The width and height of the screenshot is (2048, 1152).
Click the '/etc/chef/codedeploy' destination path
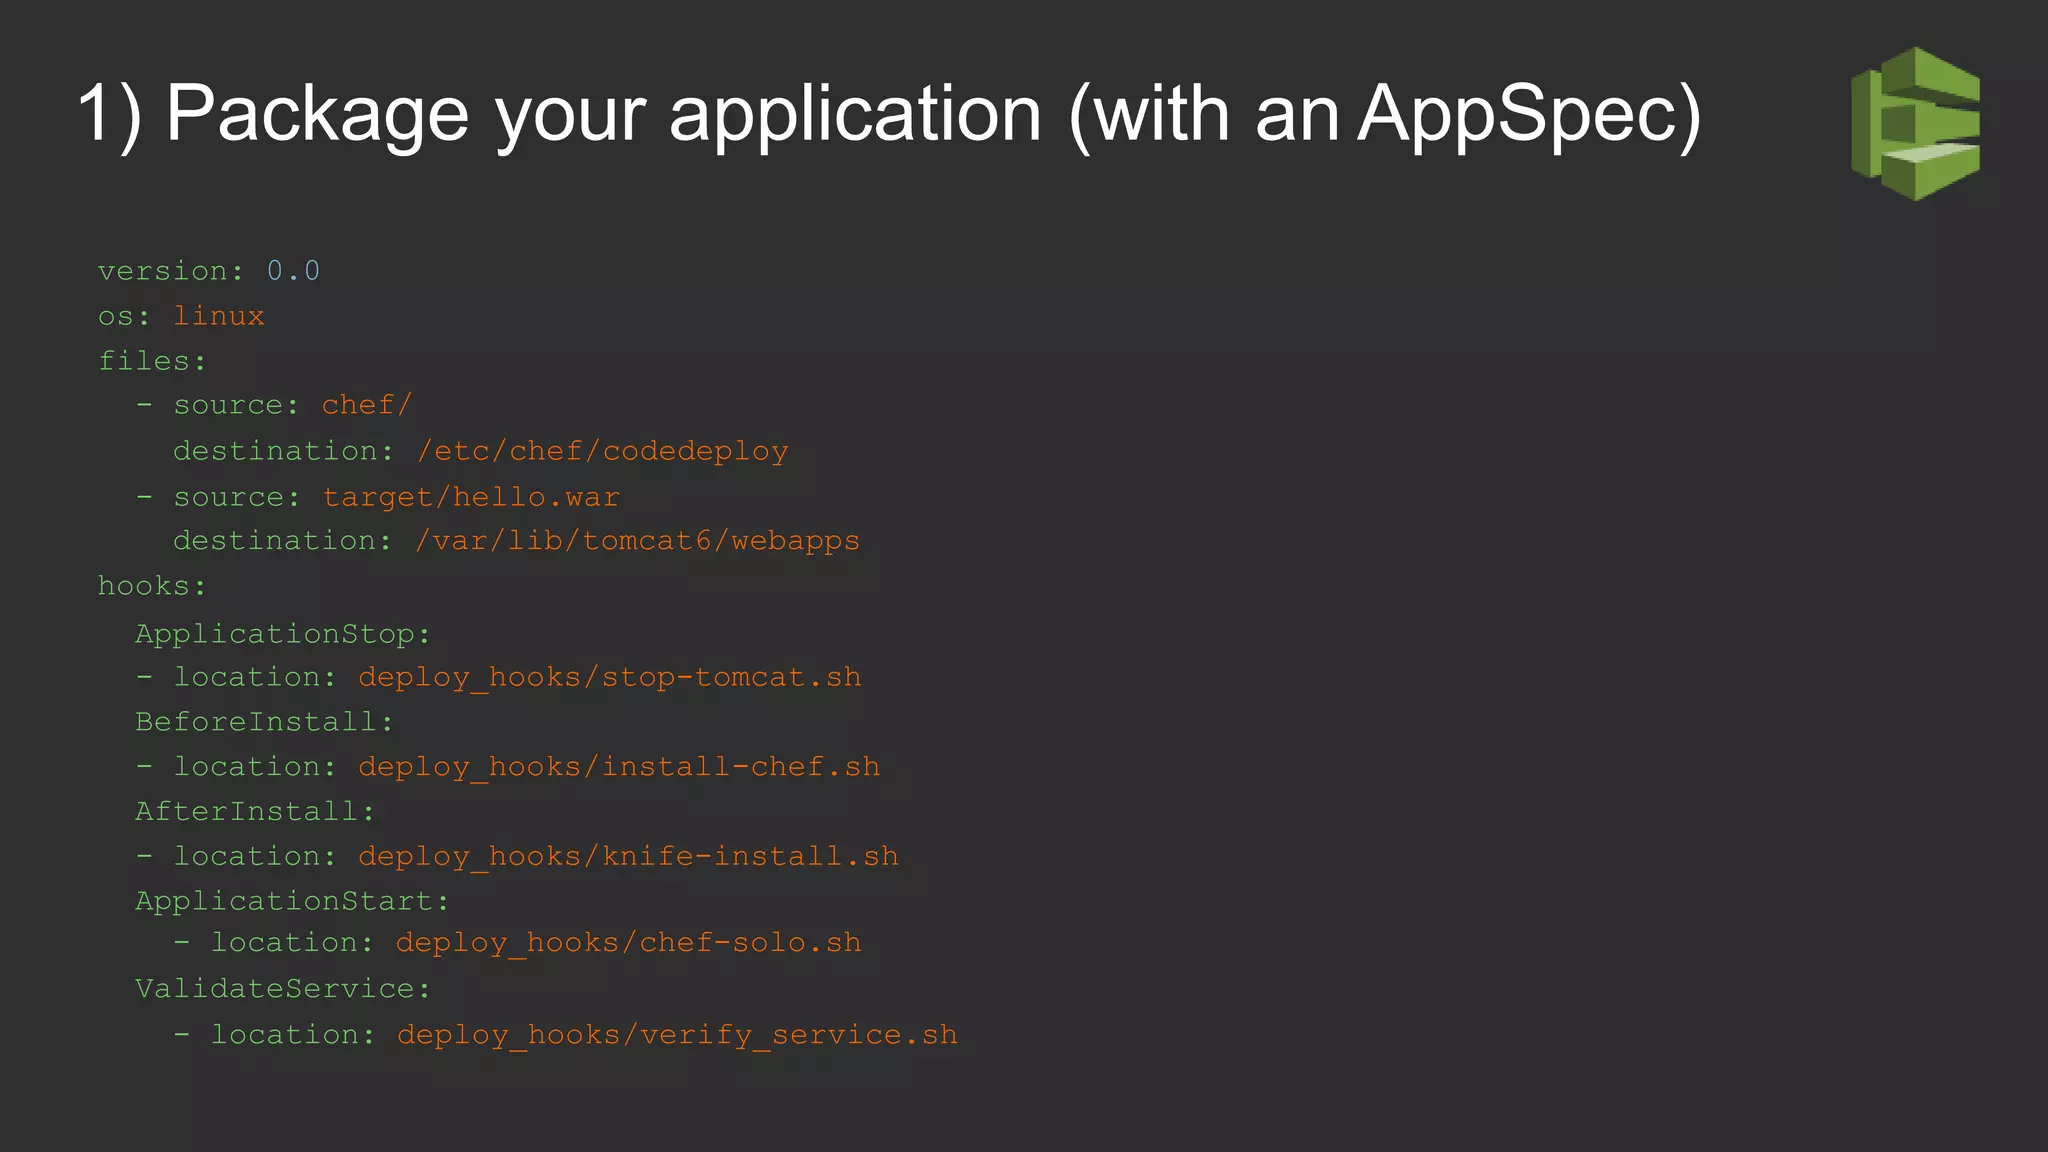[603, 451]
